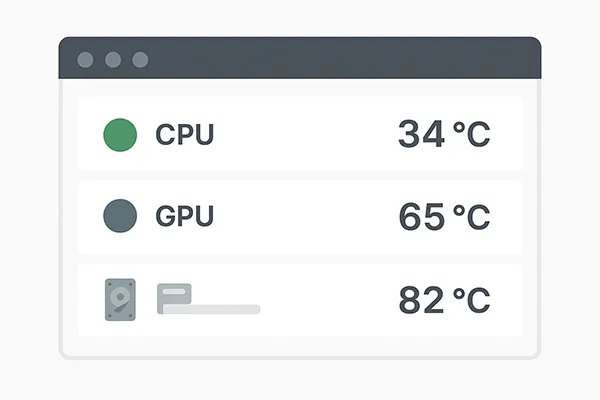Click the green CPU status indicator
Image resolution: width=600 pixels, height=400 pixels.
click(x=120, y=134)
